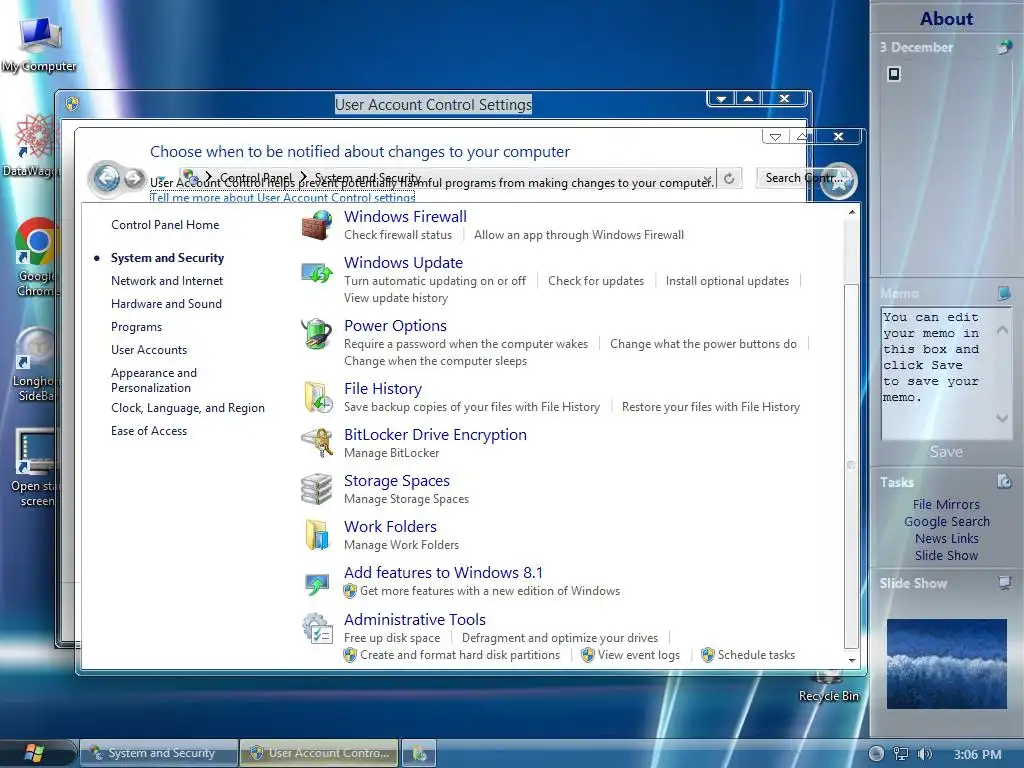Switch to the System and Security taskbar button
Viewport: 1024px width, 768px height.
(159, 753)
